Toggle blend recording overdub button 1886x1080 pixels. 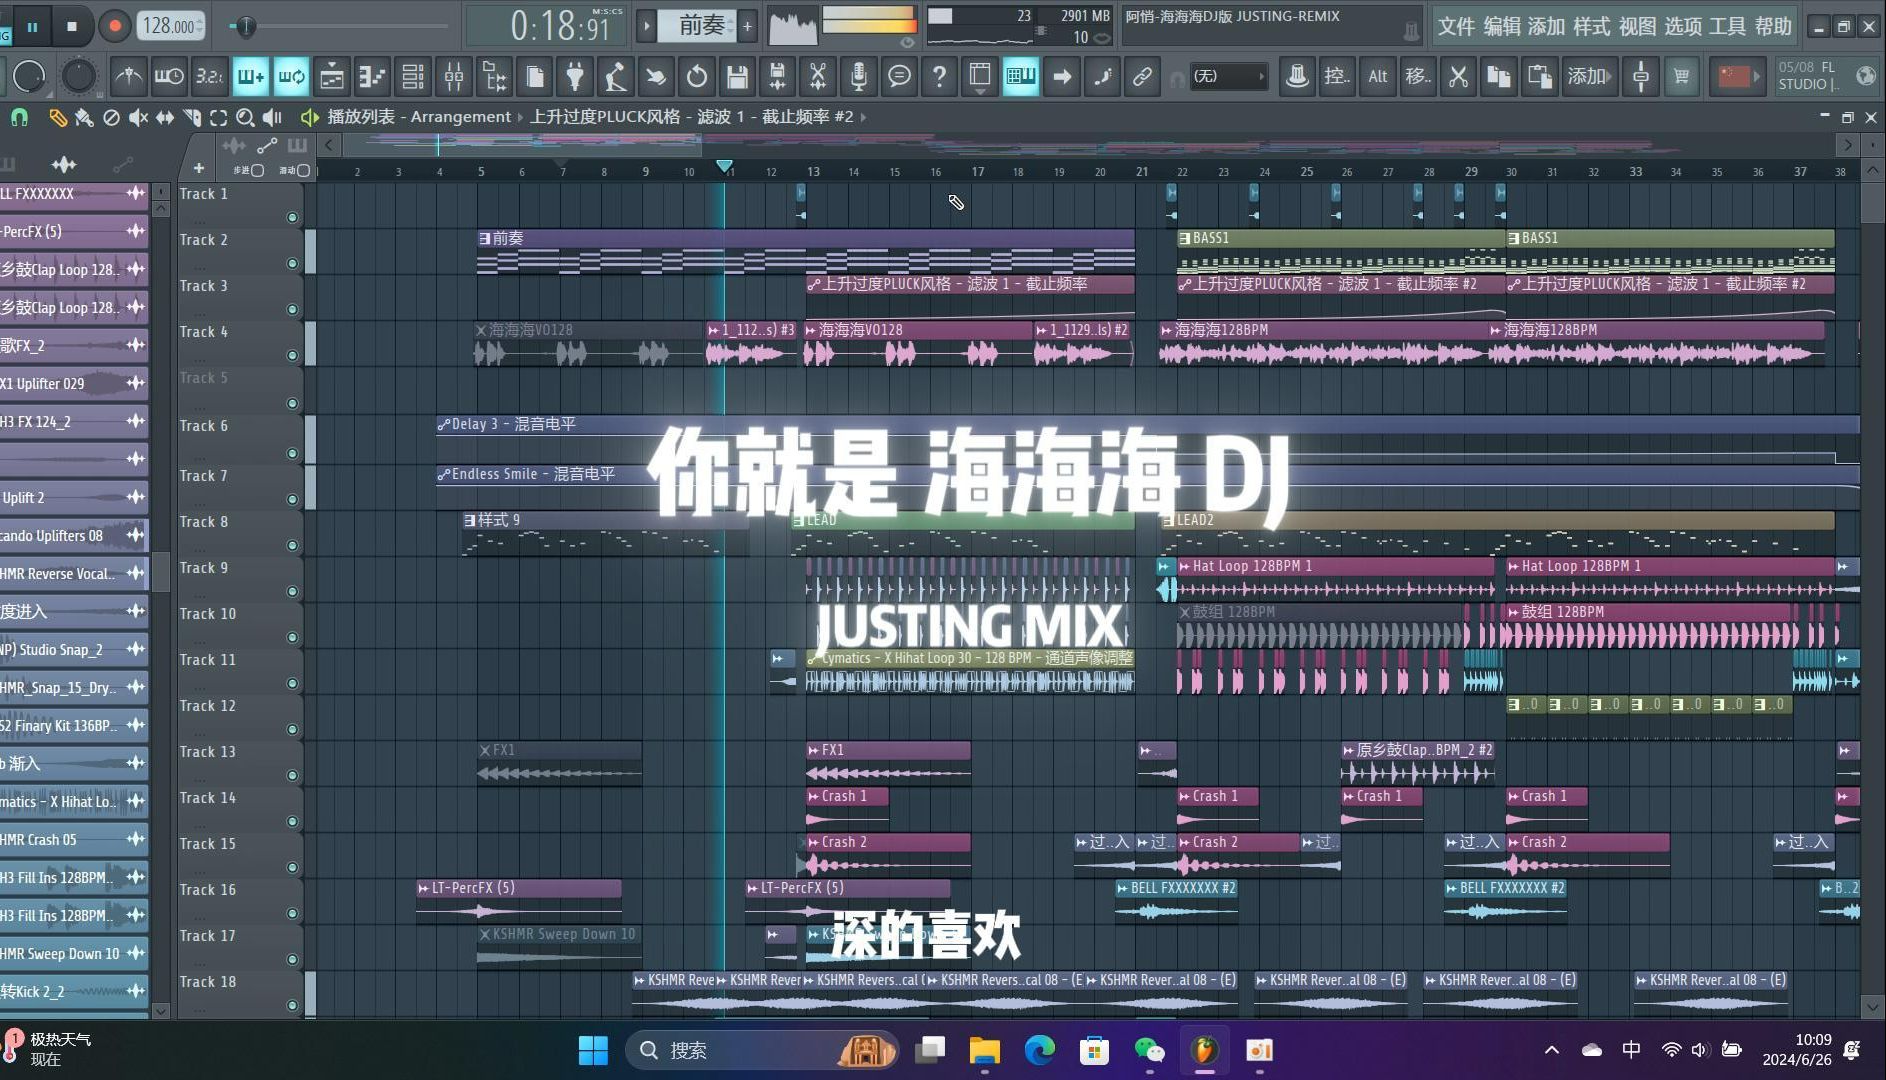click(x=251, y=76)
